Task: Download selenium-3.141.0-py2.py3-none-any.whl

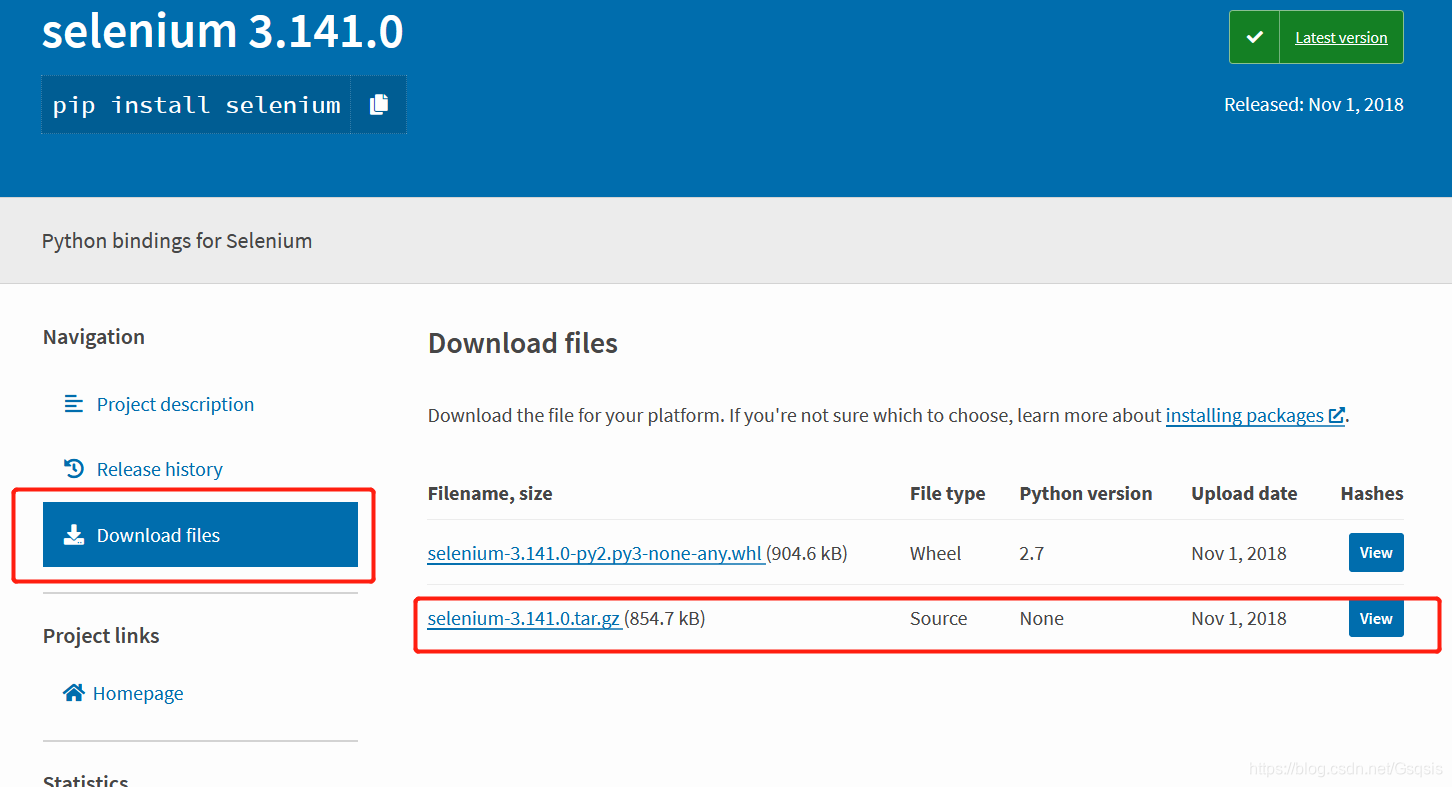Action: click(595, 553)
